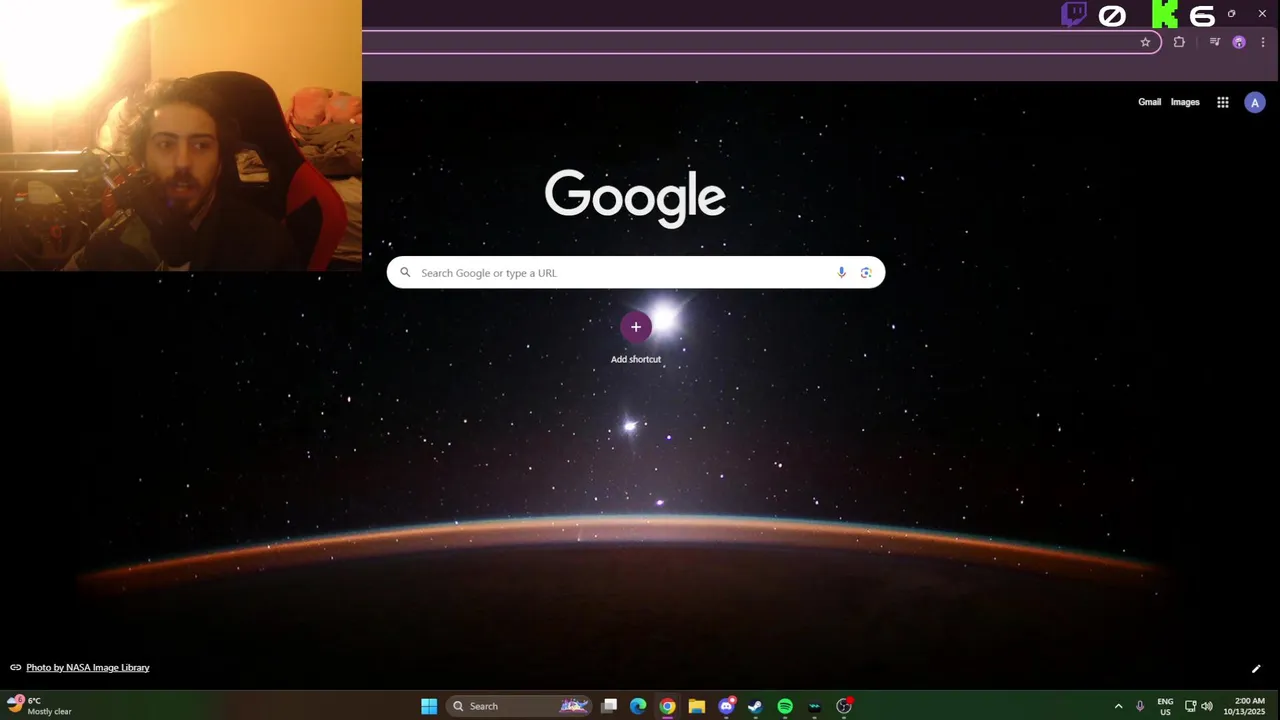Start a voice search with the microphone icon

[841, 273]
